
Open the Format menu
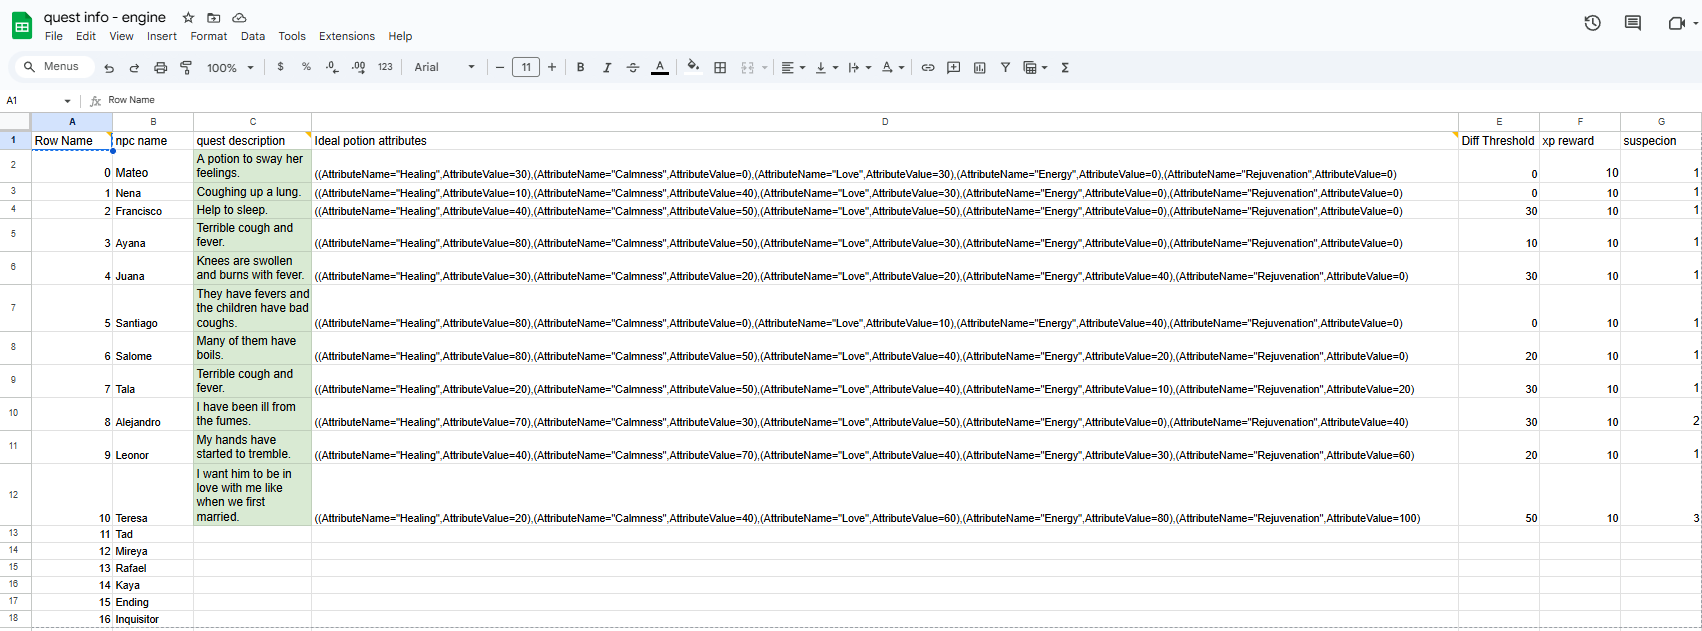(208, 36)
